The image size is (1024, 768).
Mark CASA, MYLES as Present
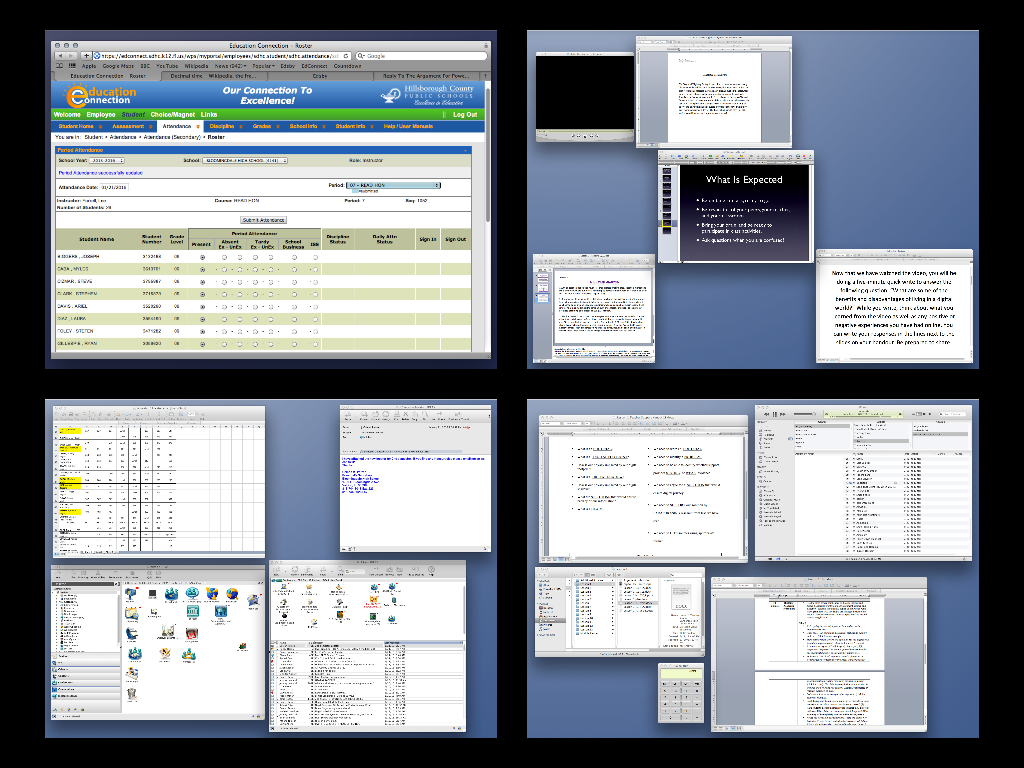click(202, 270)
